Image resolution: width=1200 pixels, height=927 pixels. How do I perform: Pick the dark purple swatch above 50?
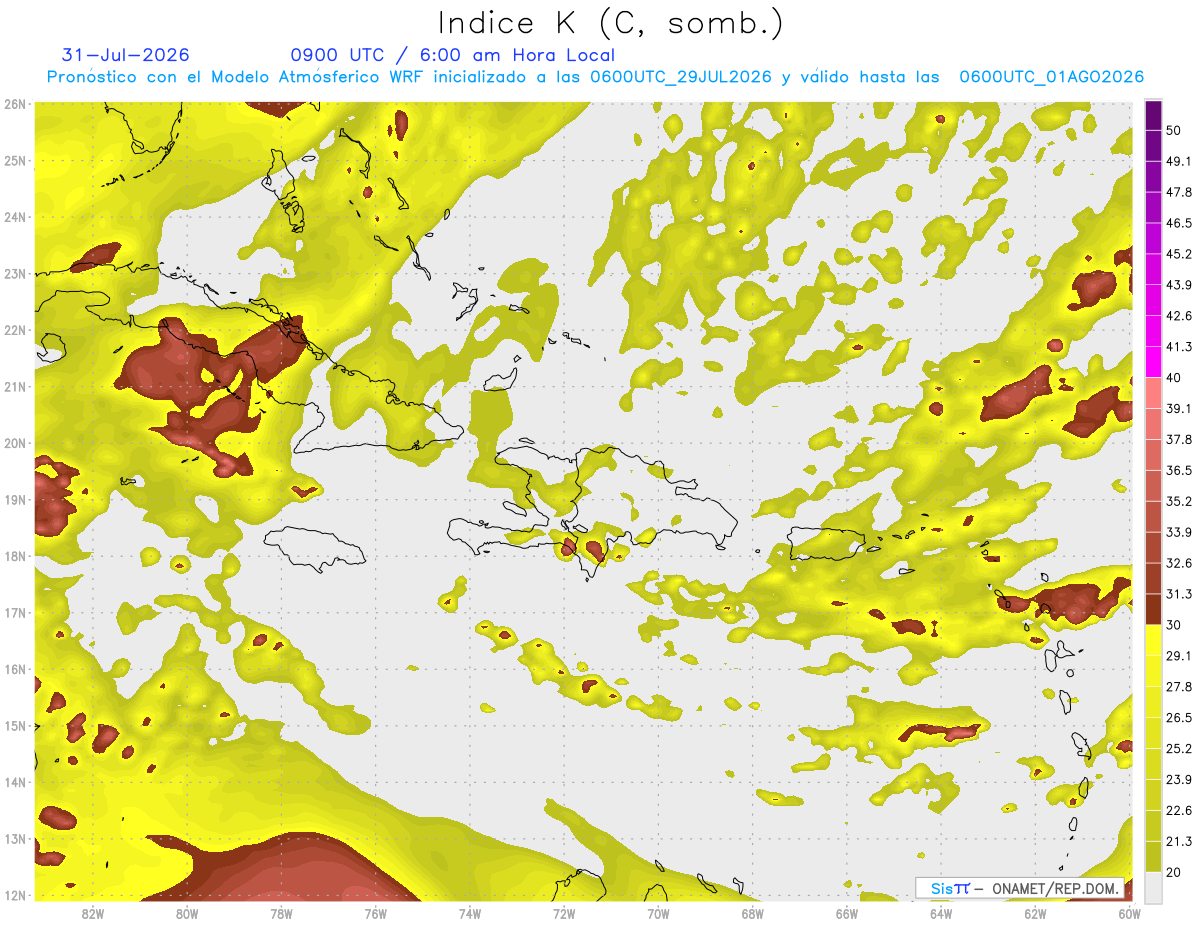1153,115
